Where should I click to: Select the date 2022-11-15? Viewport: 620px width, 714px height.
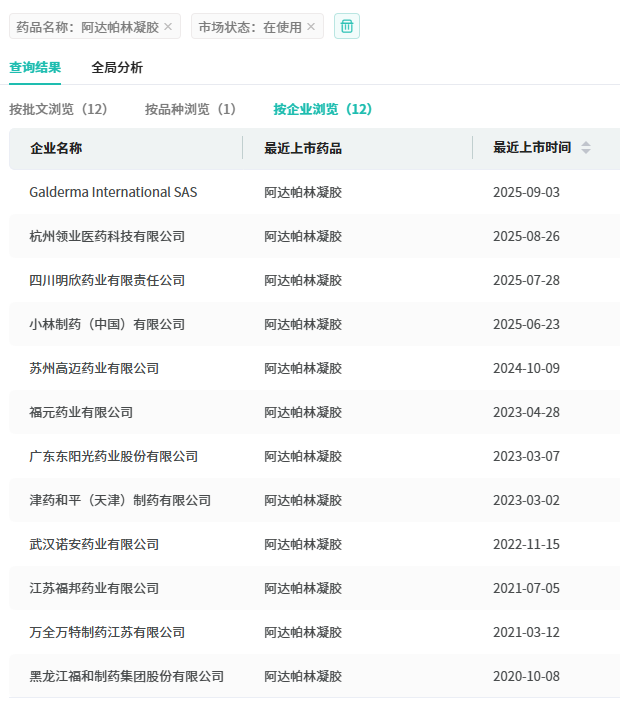tap(527, 544)
